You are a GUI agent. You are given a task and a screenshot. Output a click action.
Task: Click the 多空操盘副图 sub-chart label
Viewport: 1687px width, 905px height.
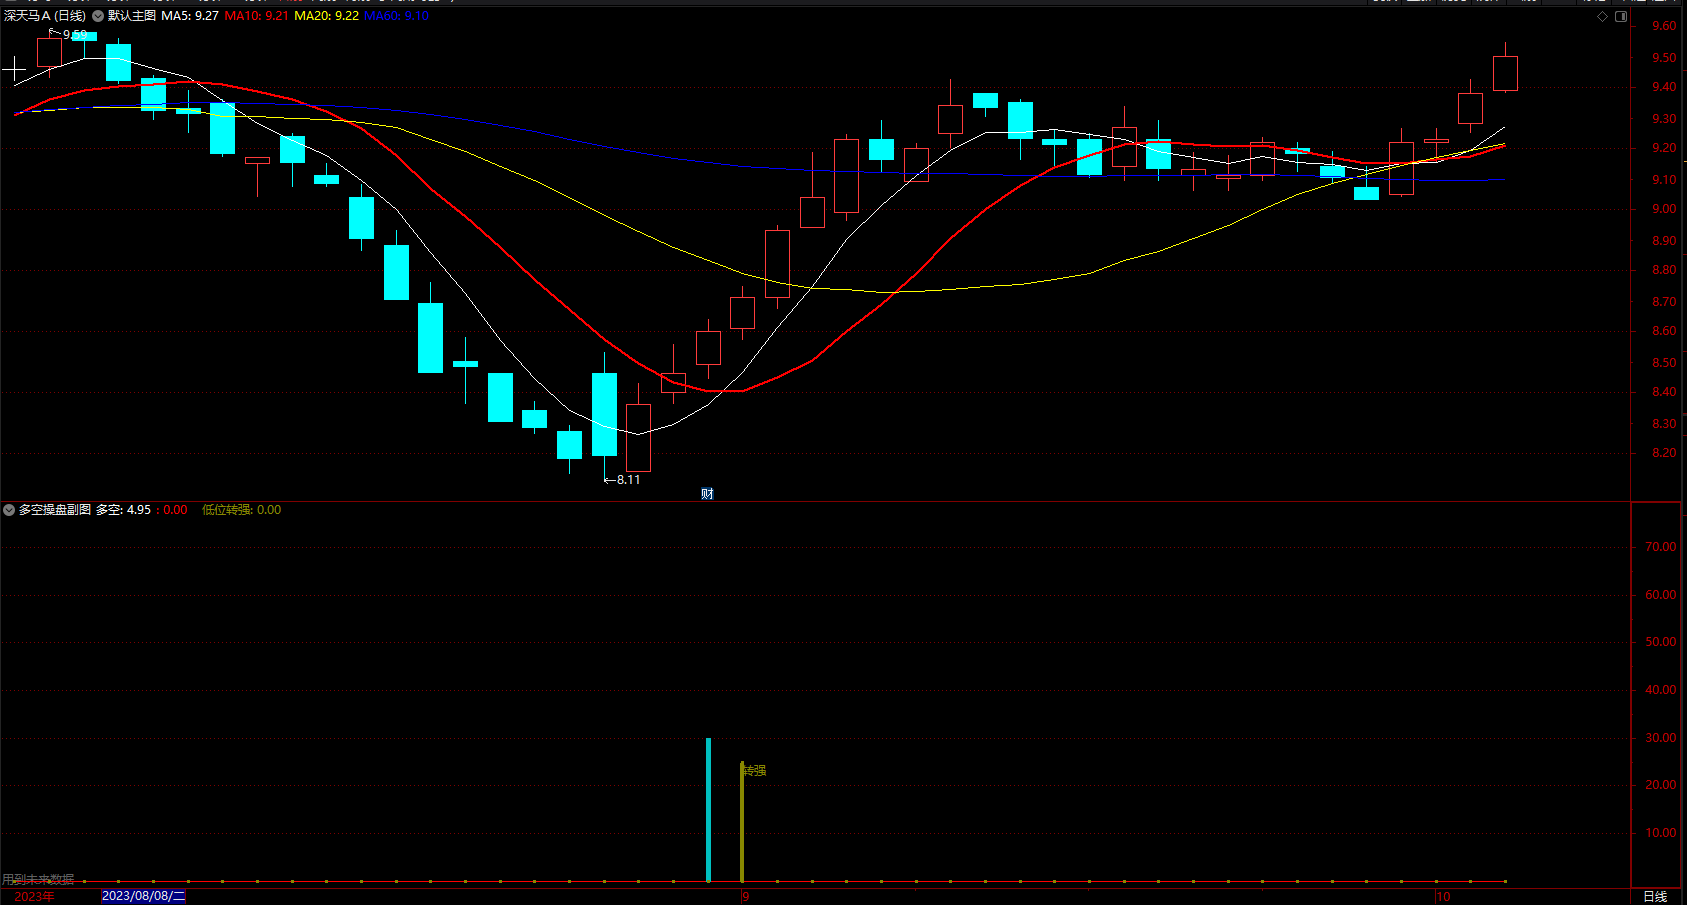[55, 510]
